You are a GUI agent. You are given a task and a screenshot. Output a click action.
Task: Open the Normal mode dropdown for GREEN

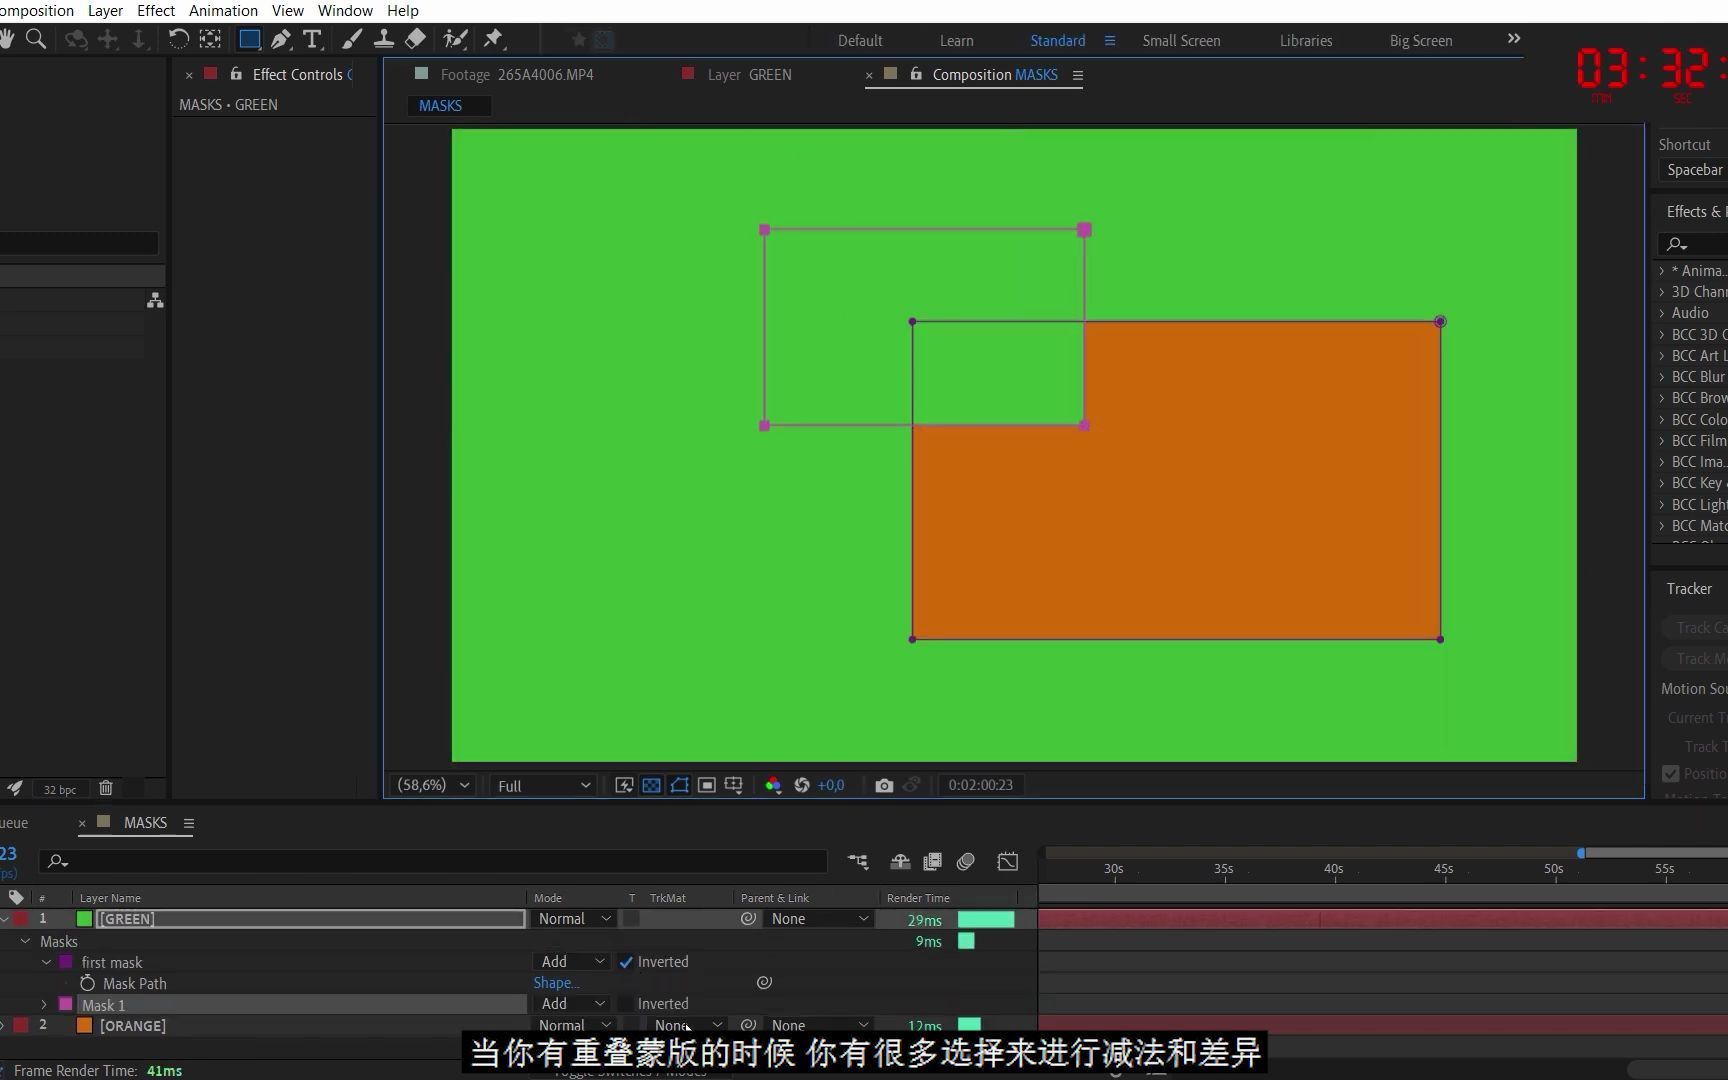(574, 918)
